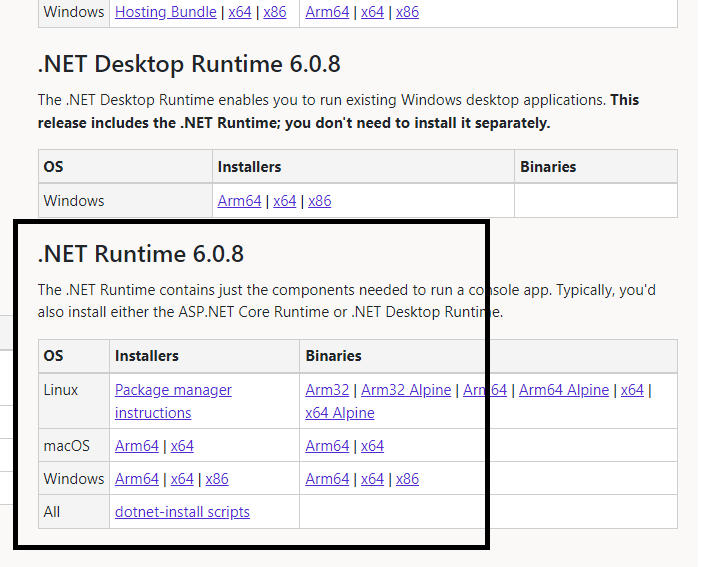Image resolution: width=717 pixels, height=567 pixels.
Task: Click Installers header in .NET Runtime table
Action: (204, 356)
